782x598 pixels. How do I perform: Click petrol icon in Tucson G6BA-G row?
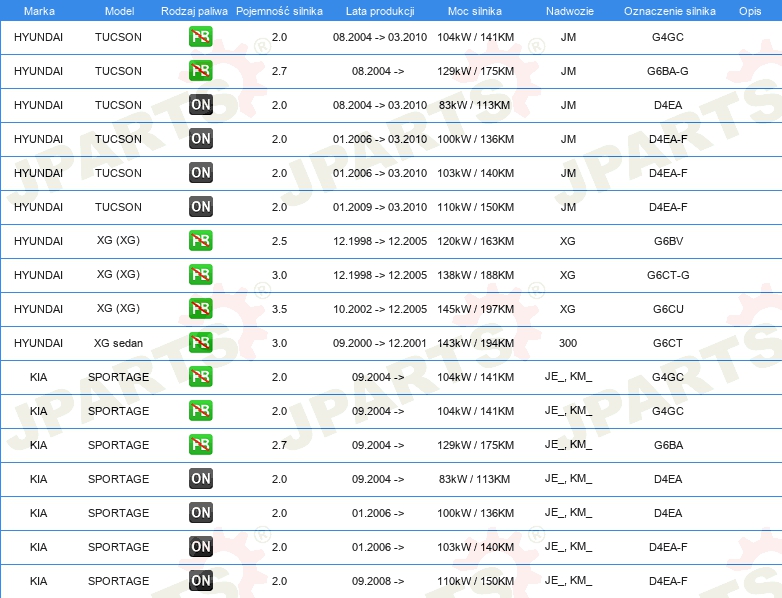pos(200,71)
